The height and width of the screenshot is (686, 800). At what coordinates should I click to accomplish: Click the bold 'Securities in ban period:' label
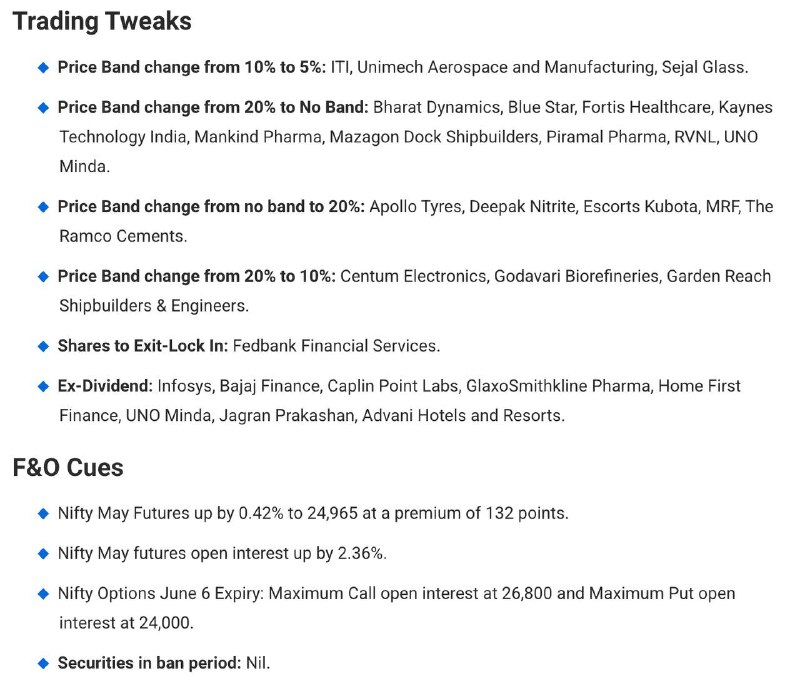point(149,663)
